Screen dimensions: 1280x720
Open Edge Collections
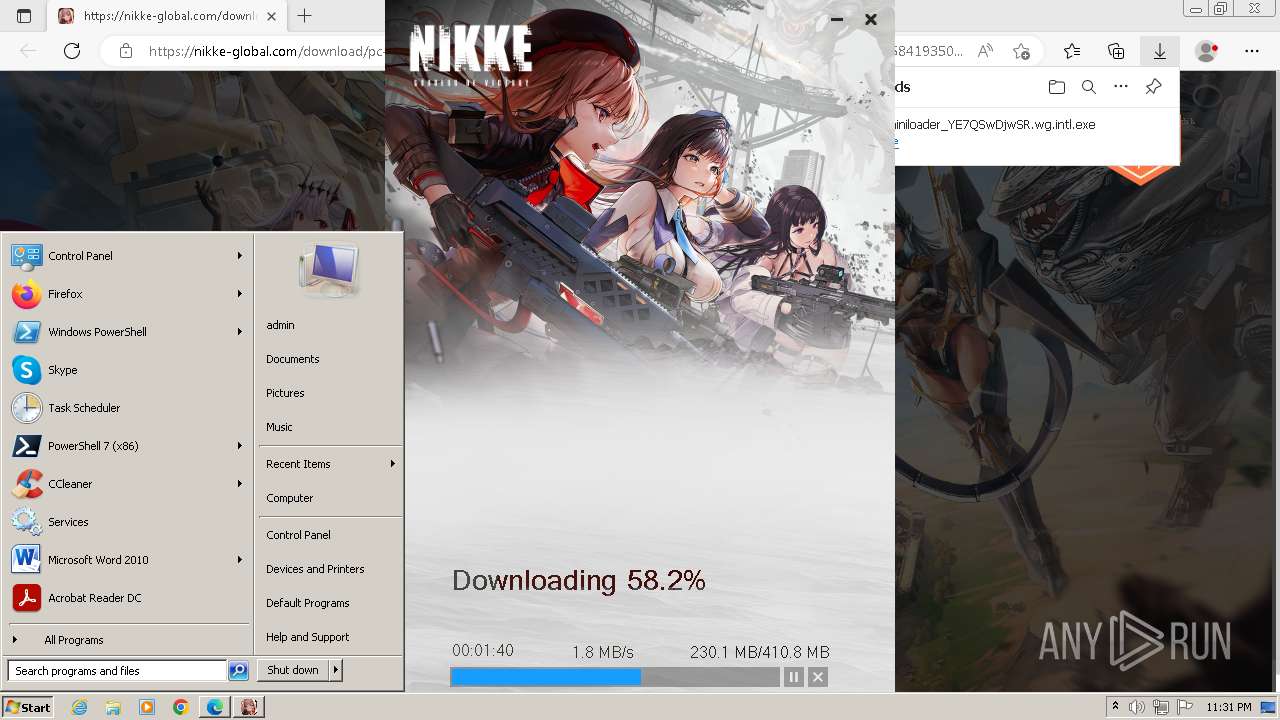click(1116, 51)
